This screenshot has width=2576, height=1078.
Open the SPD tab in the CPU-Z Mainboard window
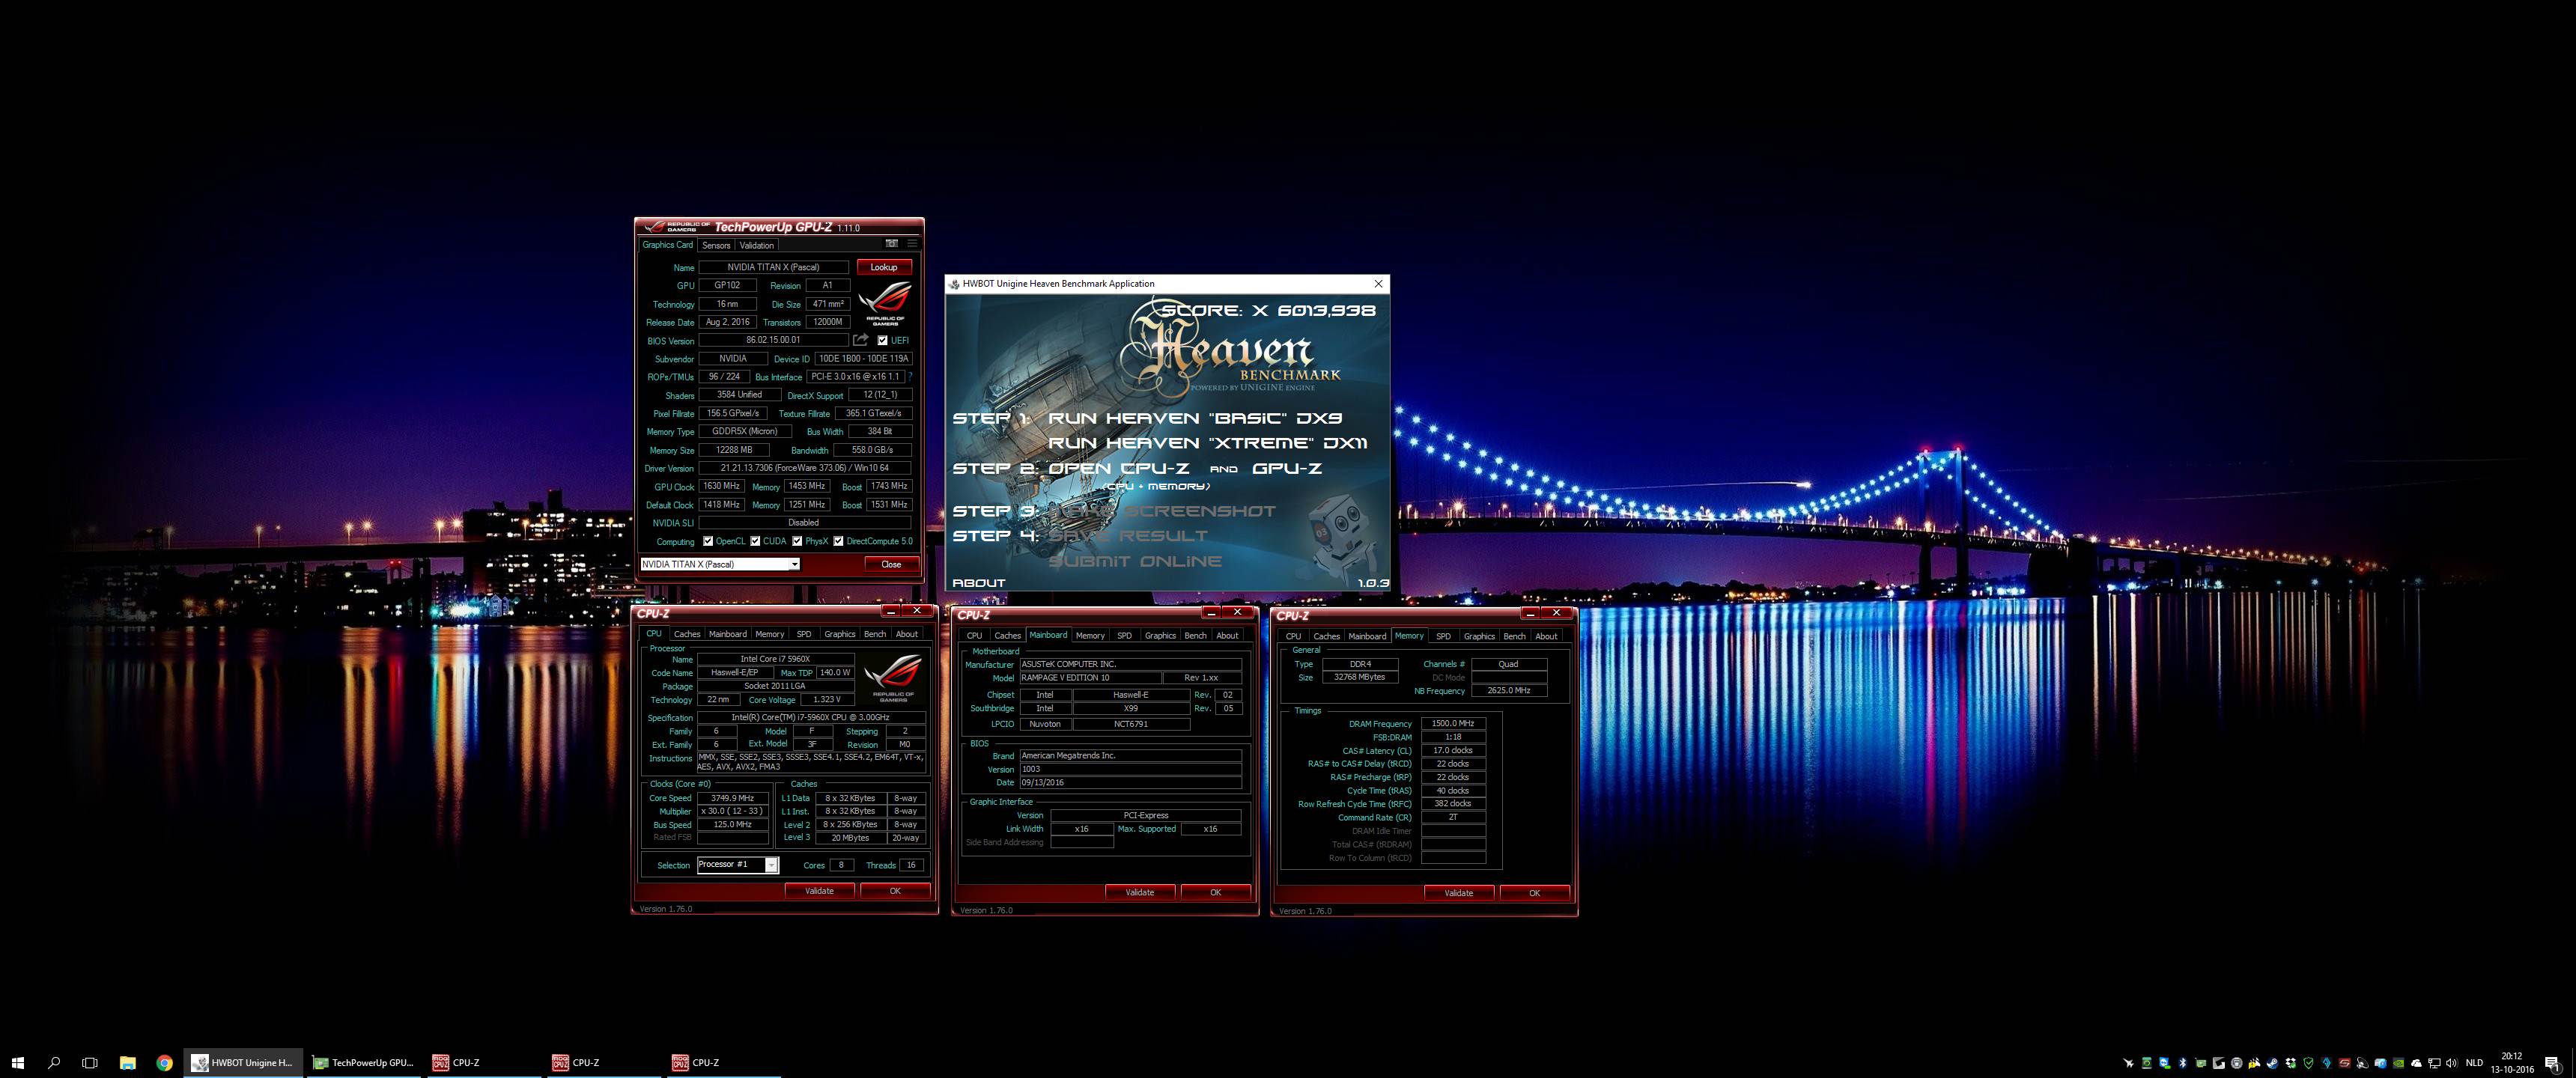click(x=1124, y=636)
